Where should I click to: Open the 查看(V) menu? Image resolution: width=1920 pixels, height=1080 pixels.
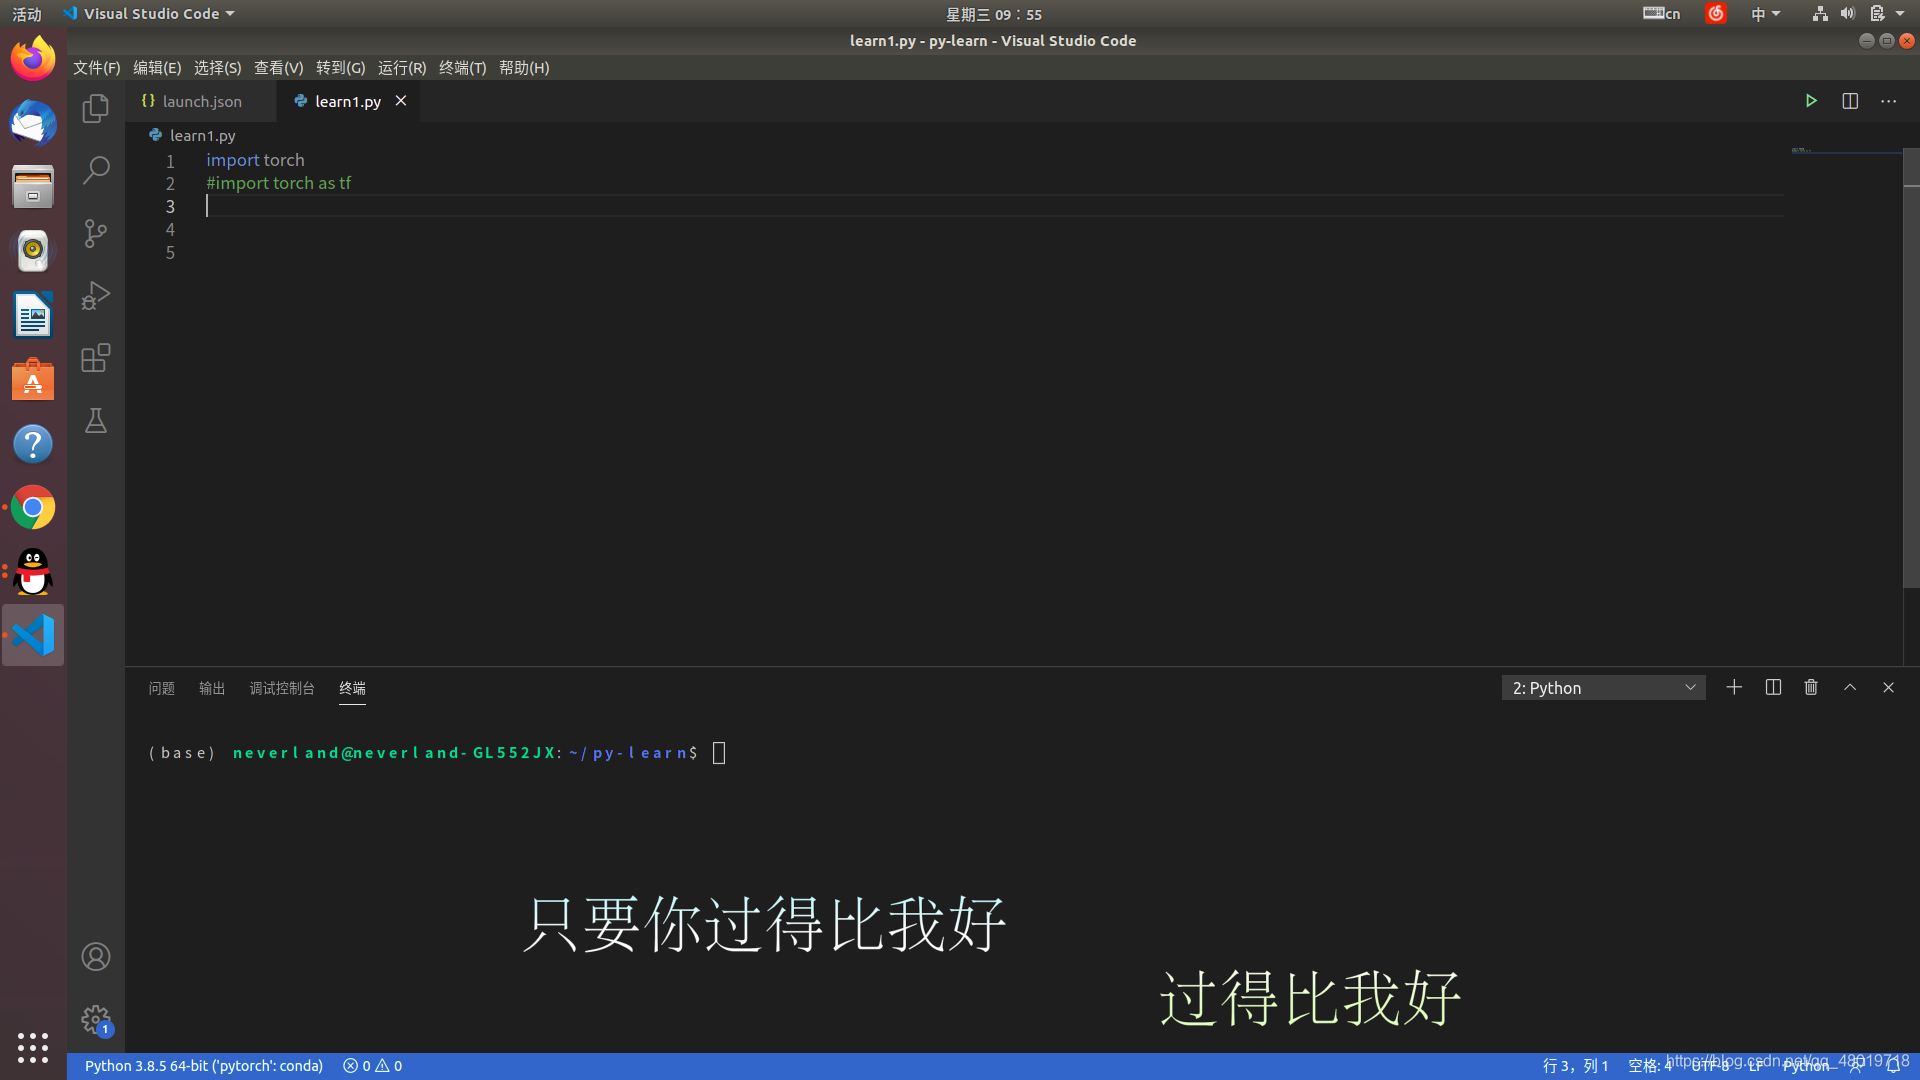tap(278, 68)
